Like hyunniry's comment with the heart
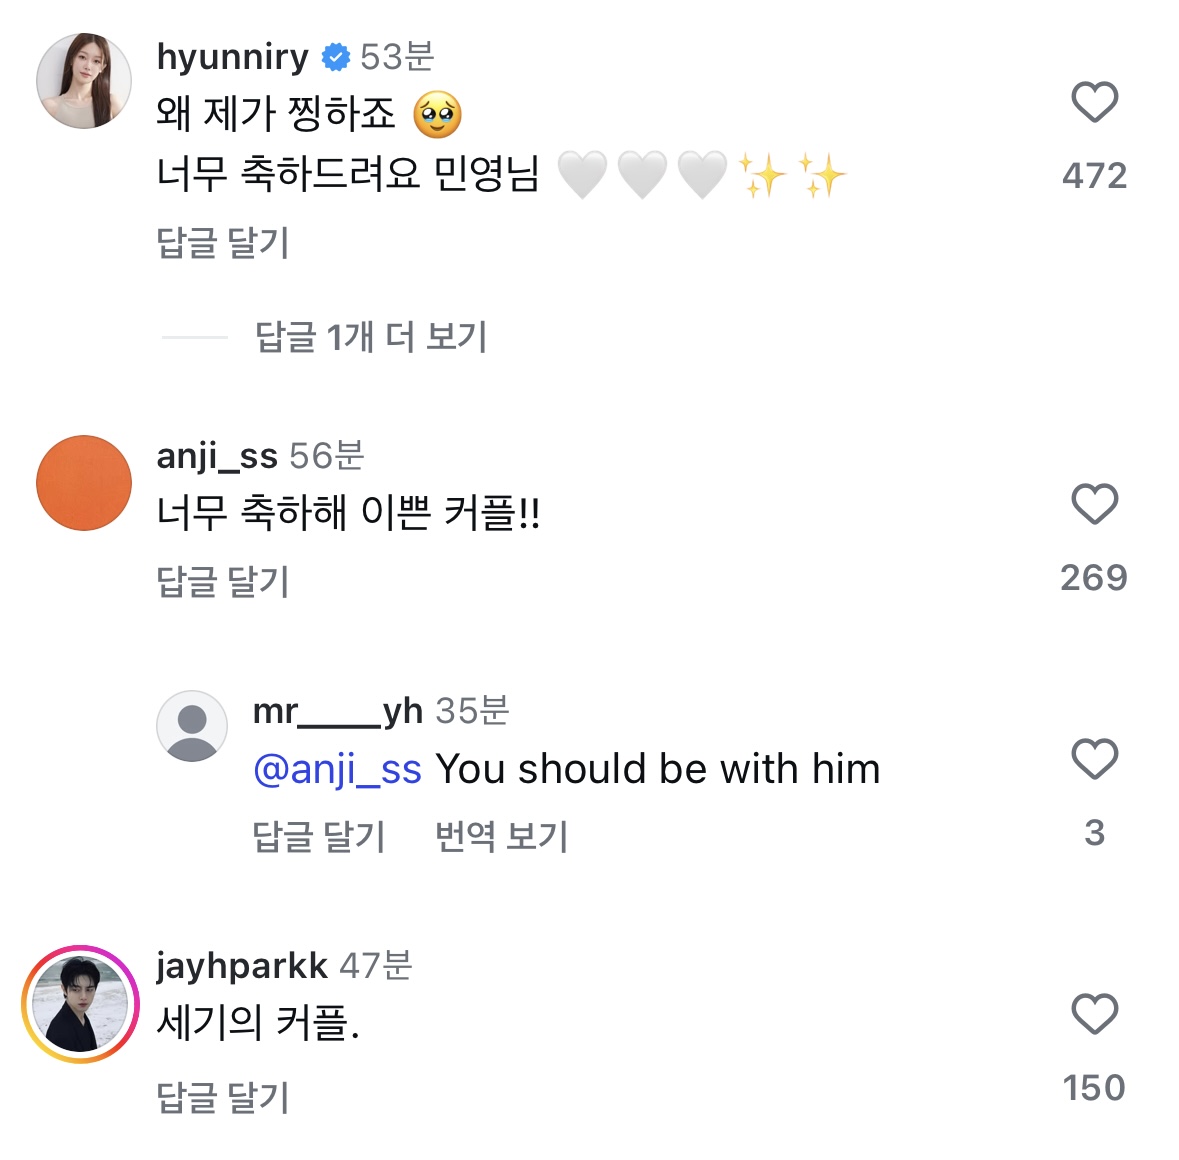1179x1160 pixels. (1094, 102)
